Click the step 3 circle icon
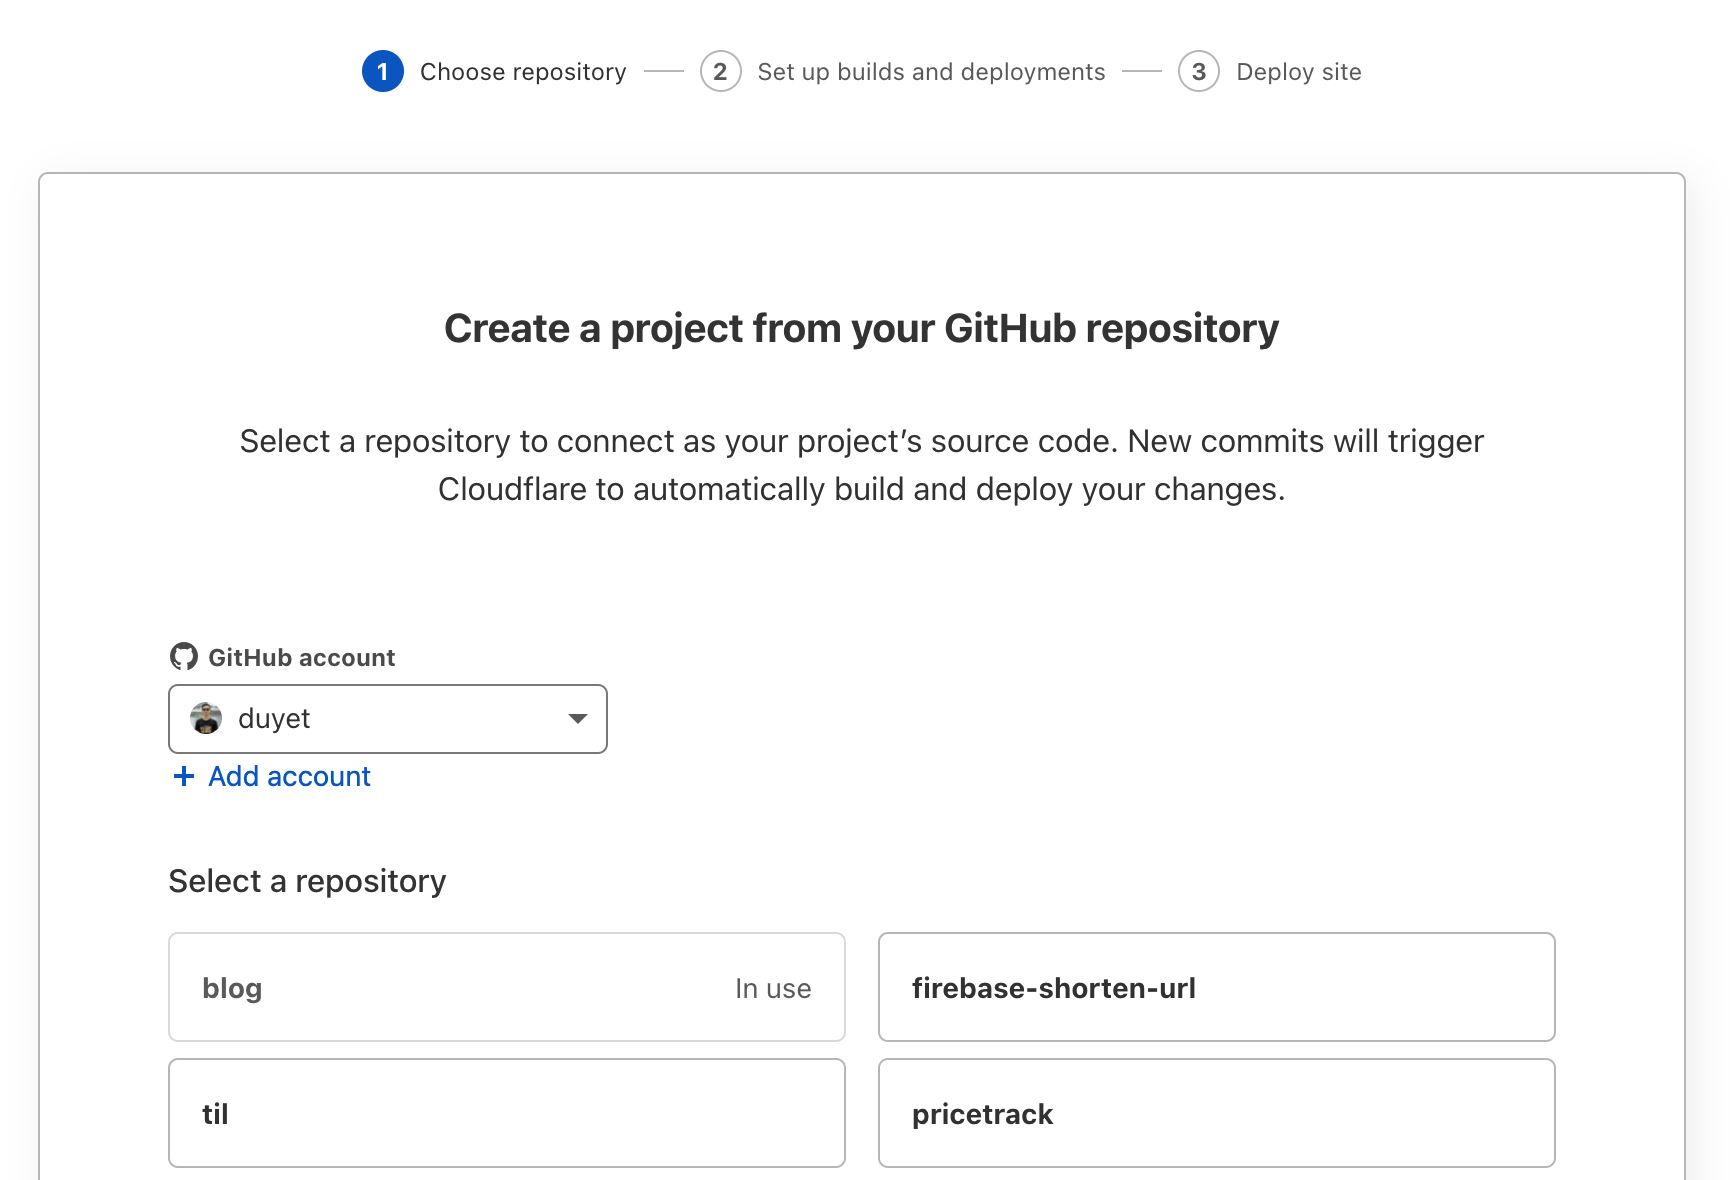 click(1198, 72)
